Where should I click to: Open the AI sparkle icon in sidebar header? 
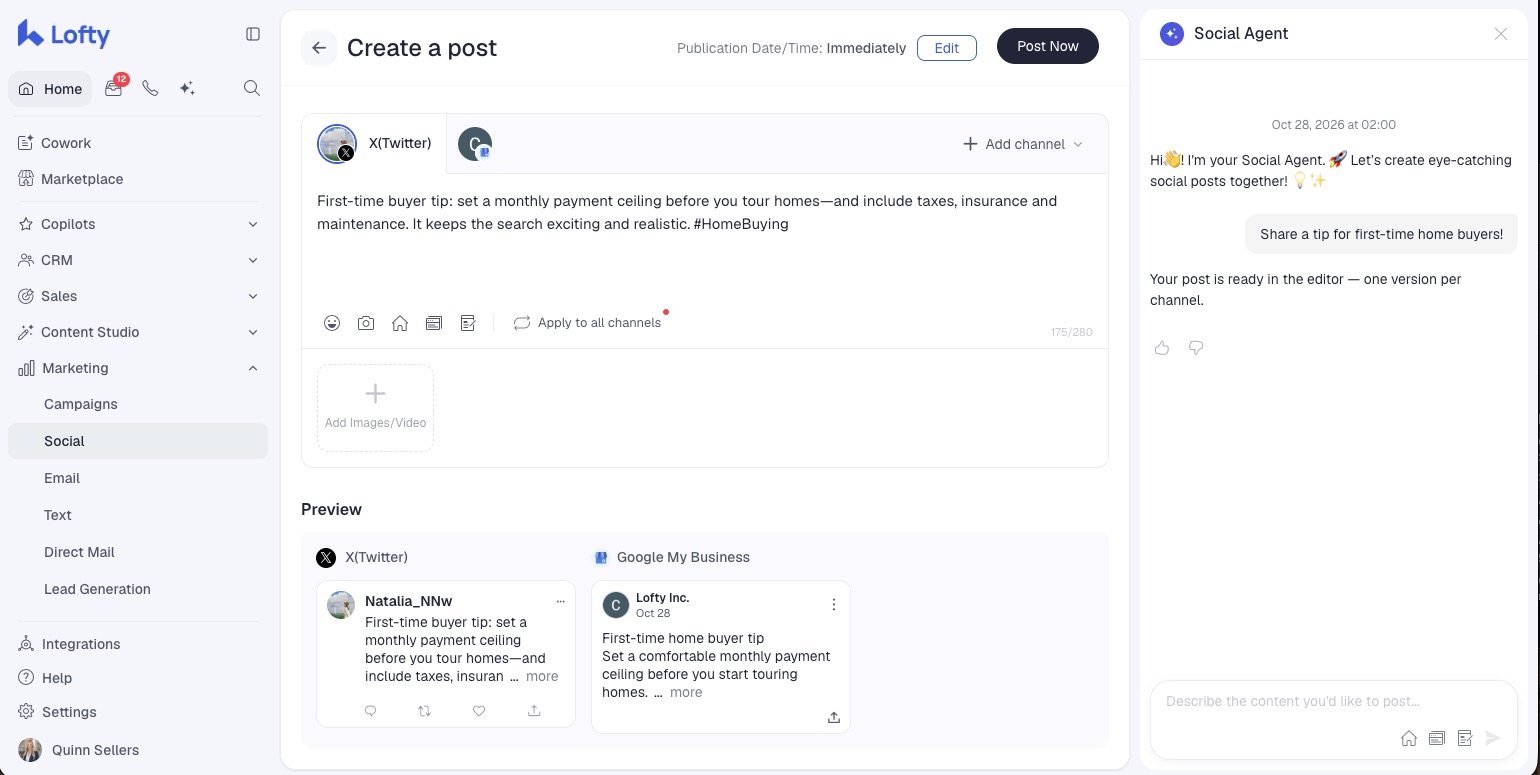pos(187,88)
